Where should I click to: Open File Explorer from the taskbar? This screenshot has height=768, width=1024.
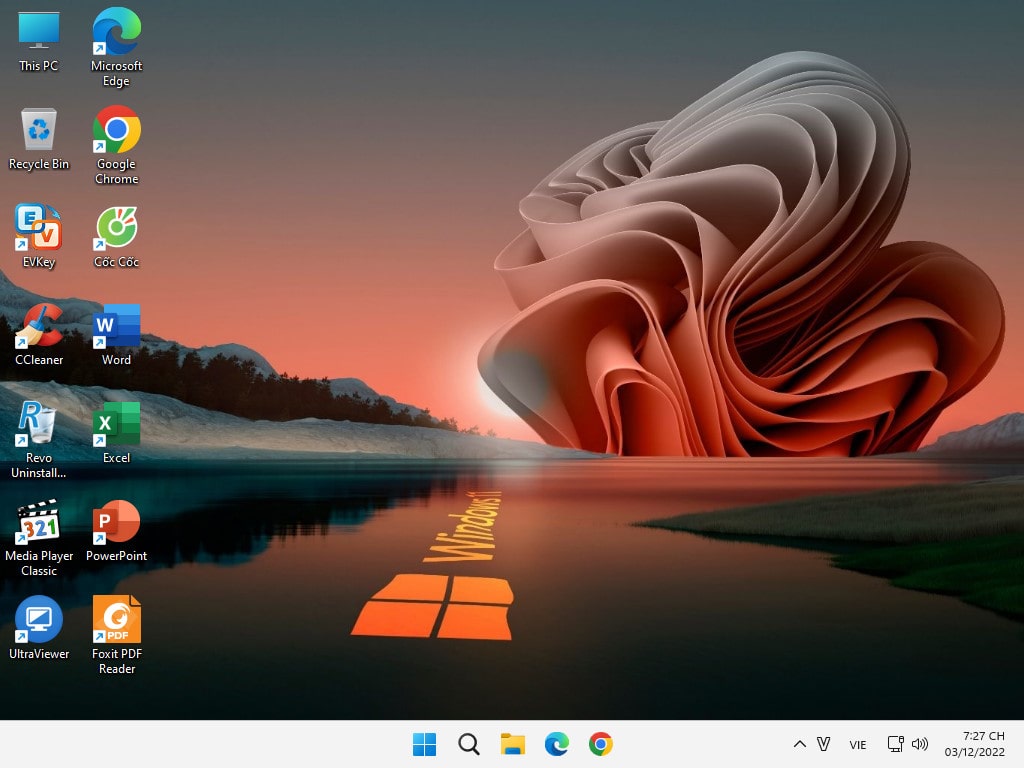[513, 744]
